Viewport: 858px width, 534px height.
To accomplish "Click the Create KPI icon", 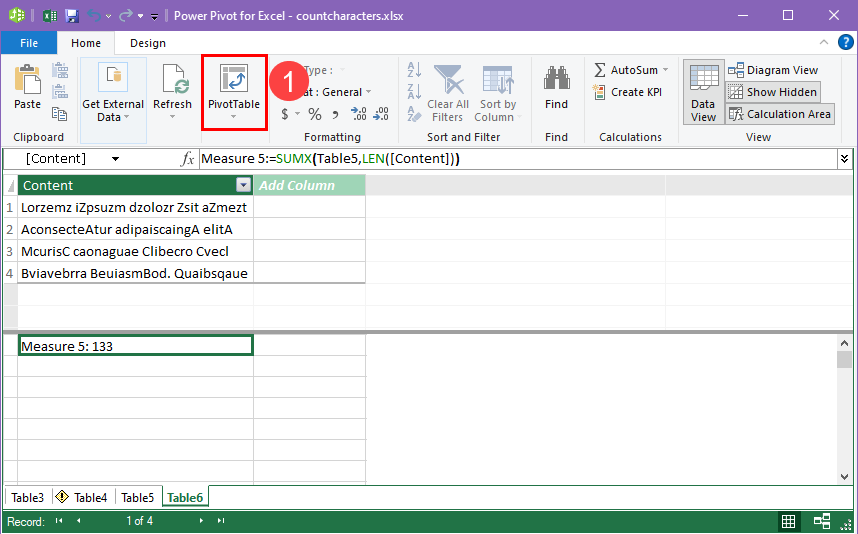I will click(599, 92).
